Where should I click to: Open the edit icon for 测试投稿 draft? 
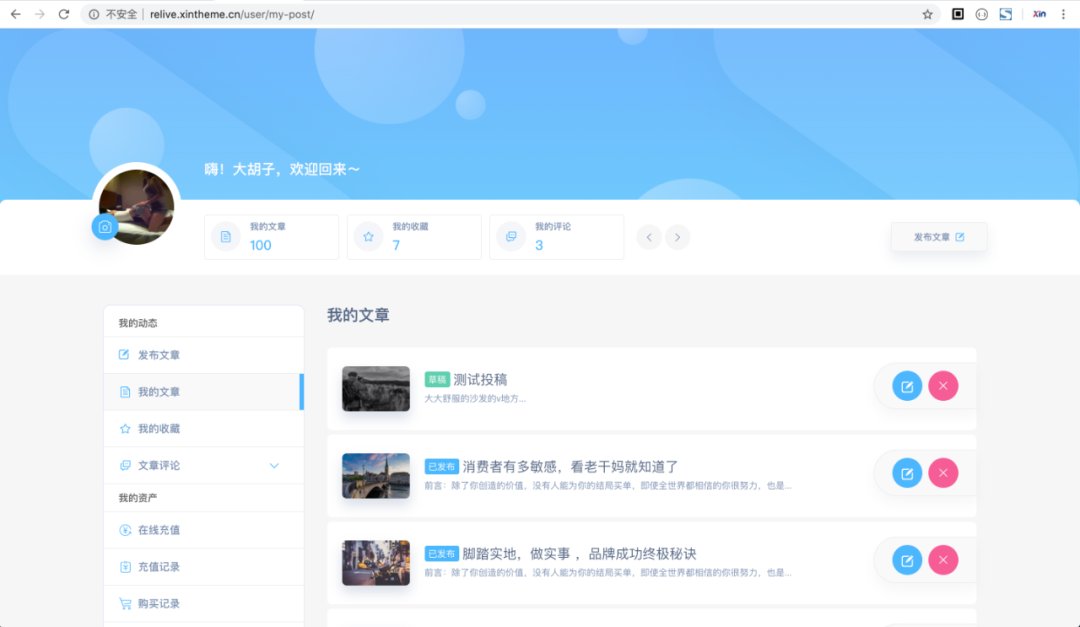point(907,385)
